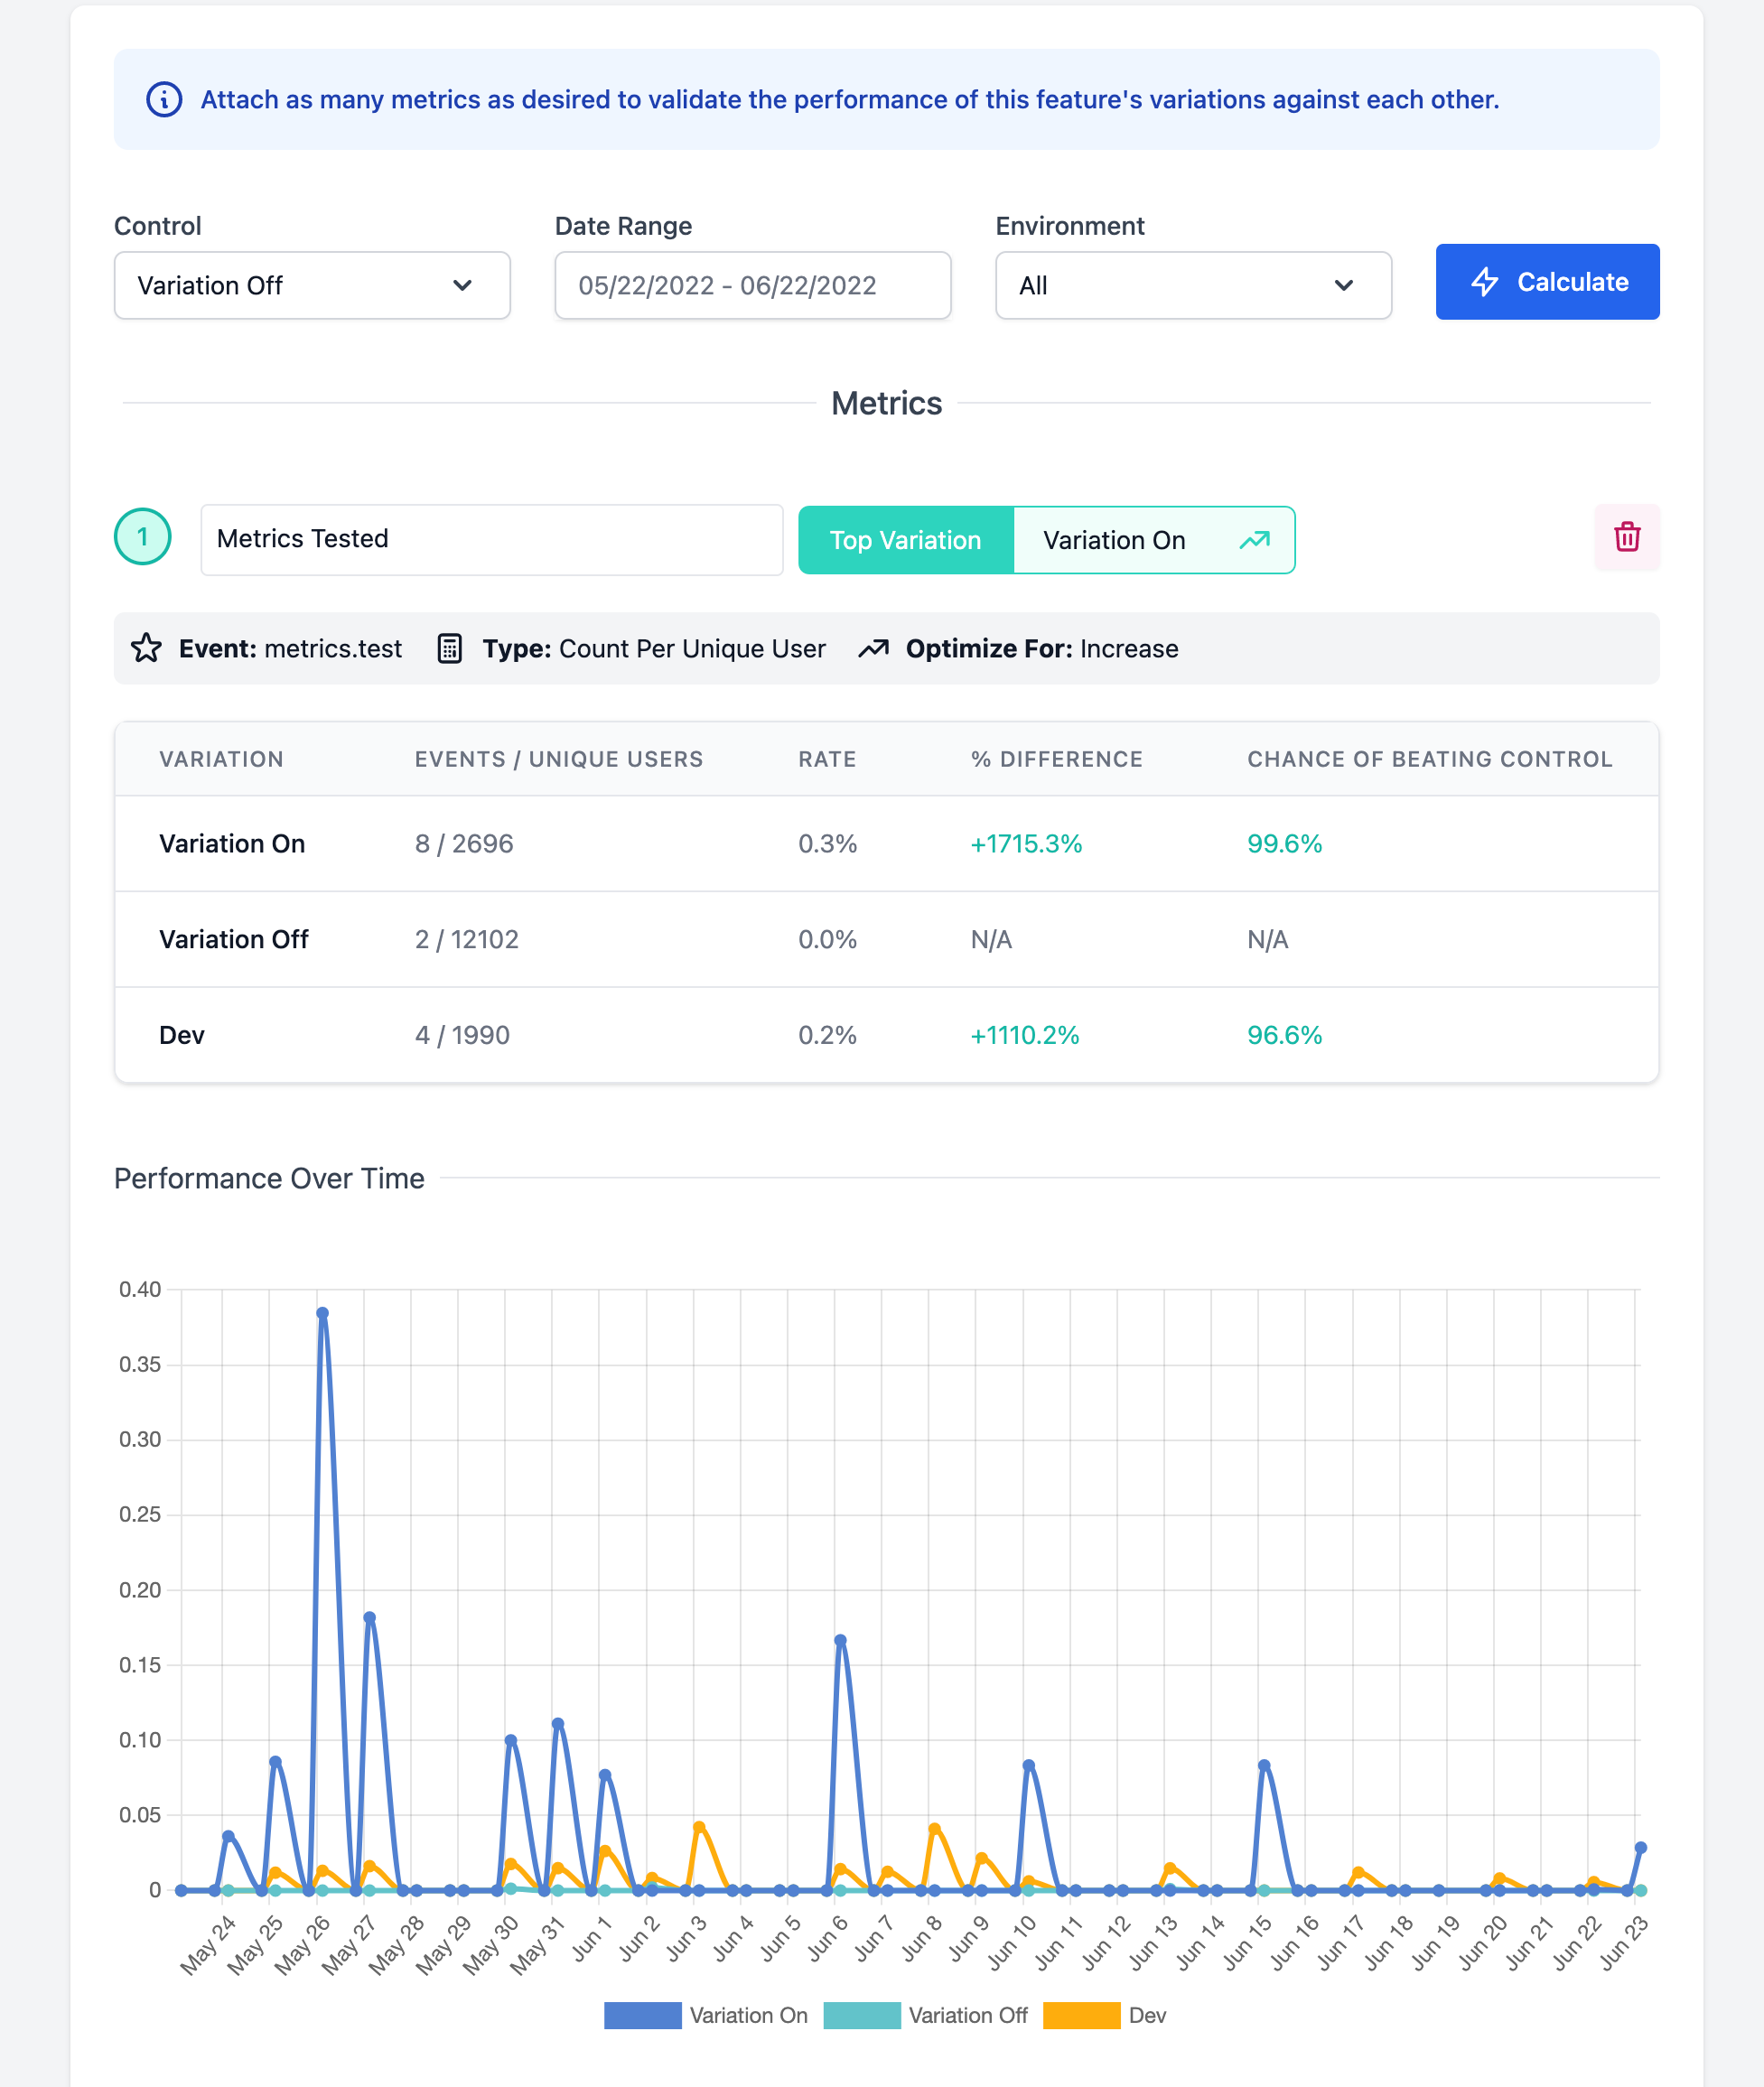Click the Jun 3 Dev data point
The height and width of the screenshot is (2087, 1764).
[699, 1827]
